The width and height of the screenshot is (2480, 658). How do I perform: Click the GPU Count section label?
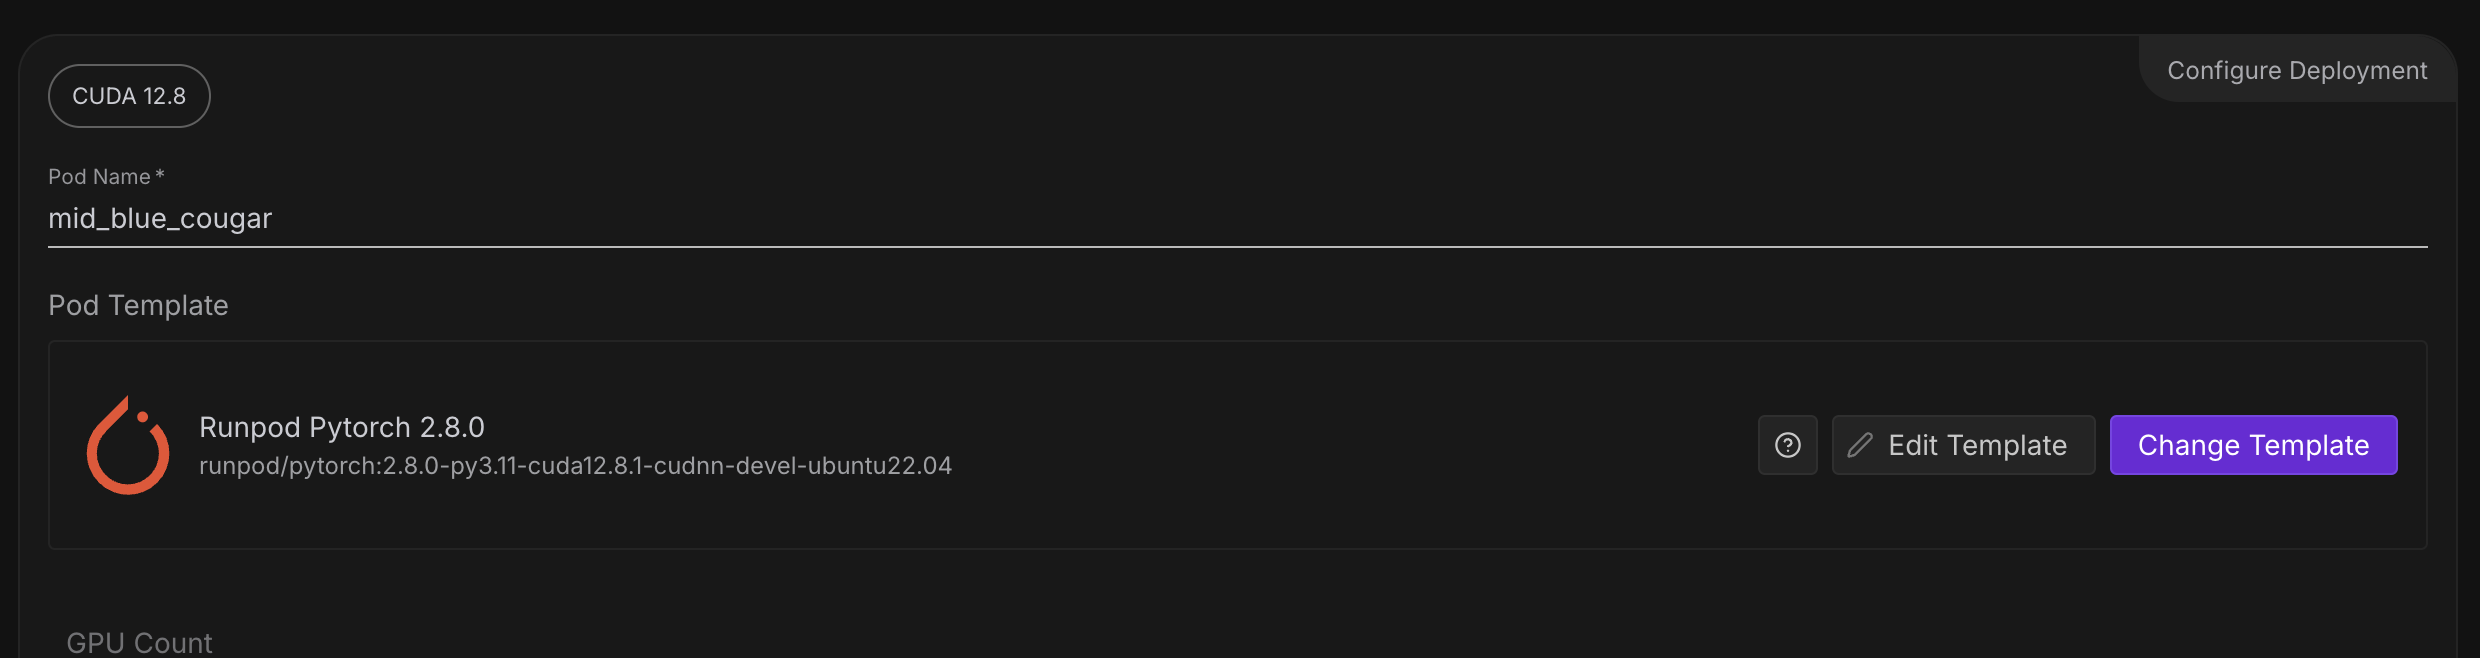click(x=139, y=642)
